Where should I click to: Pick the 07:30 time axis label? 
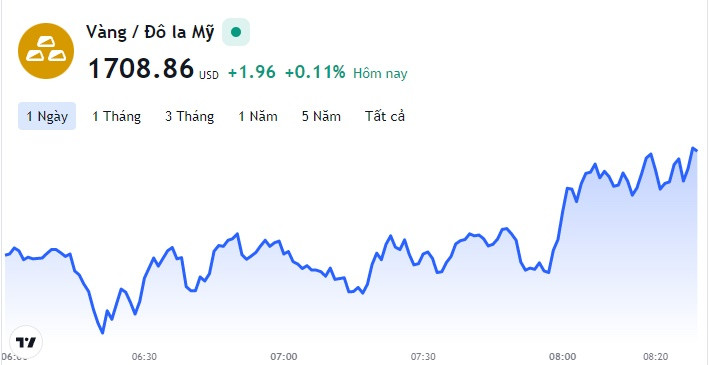tap(423, 357)
